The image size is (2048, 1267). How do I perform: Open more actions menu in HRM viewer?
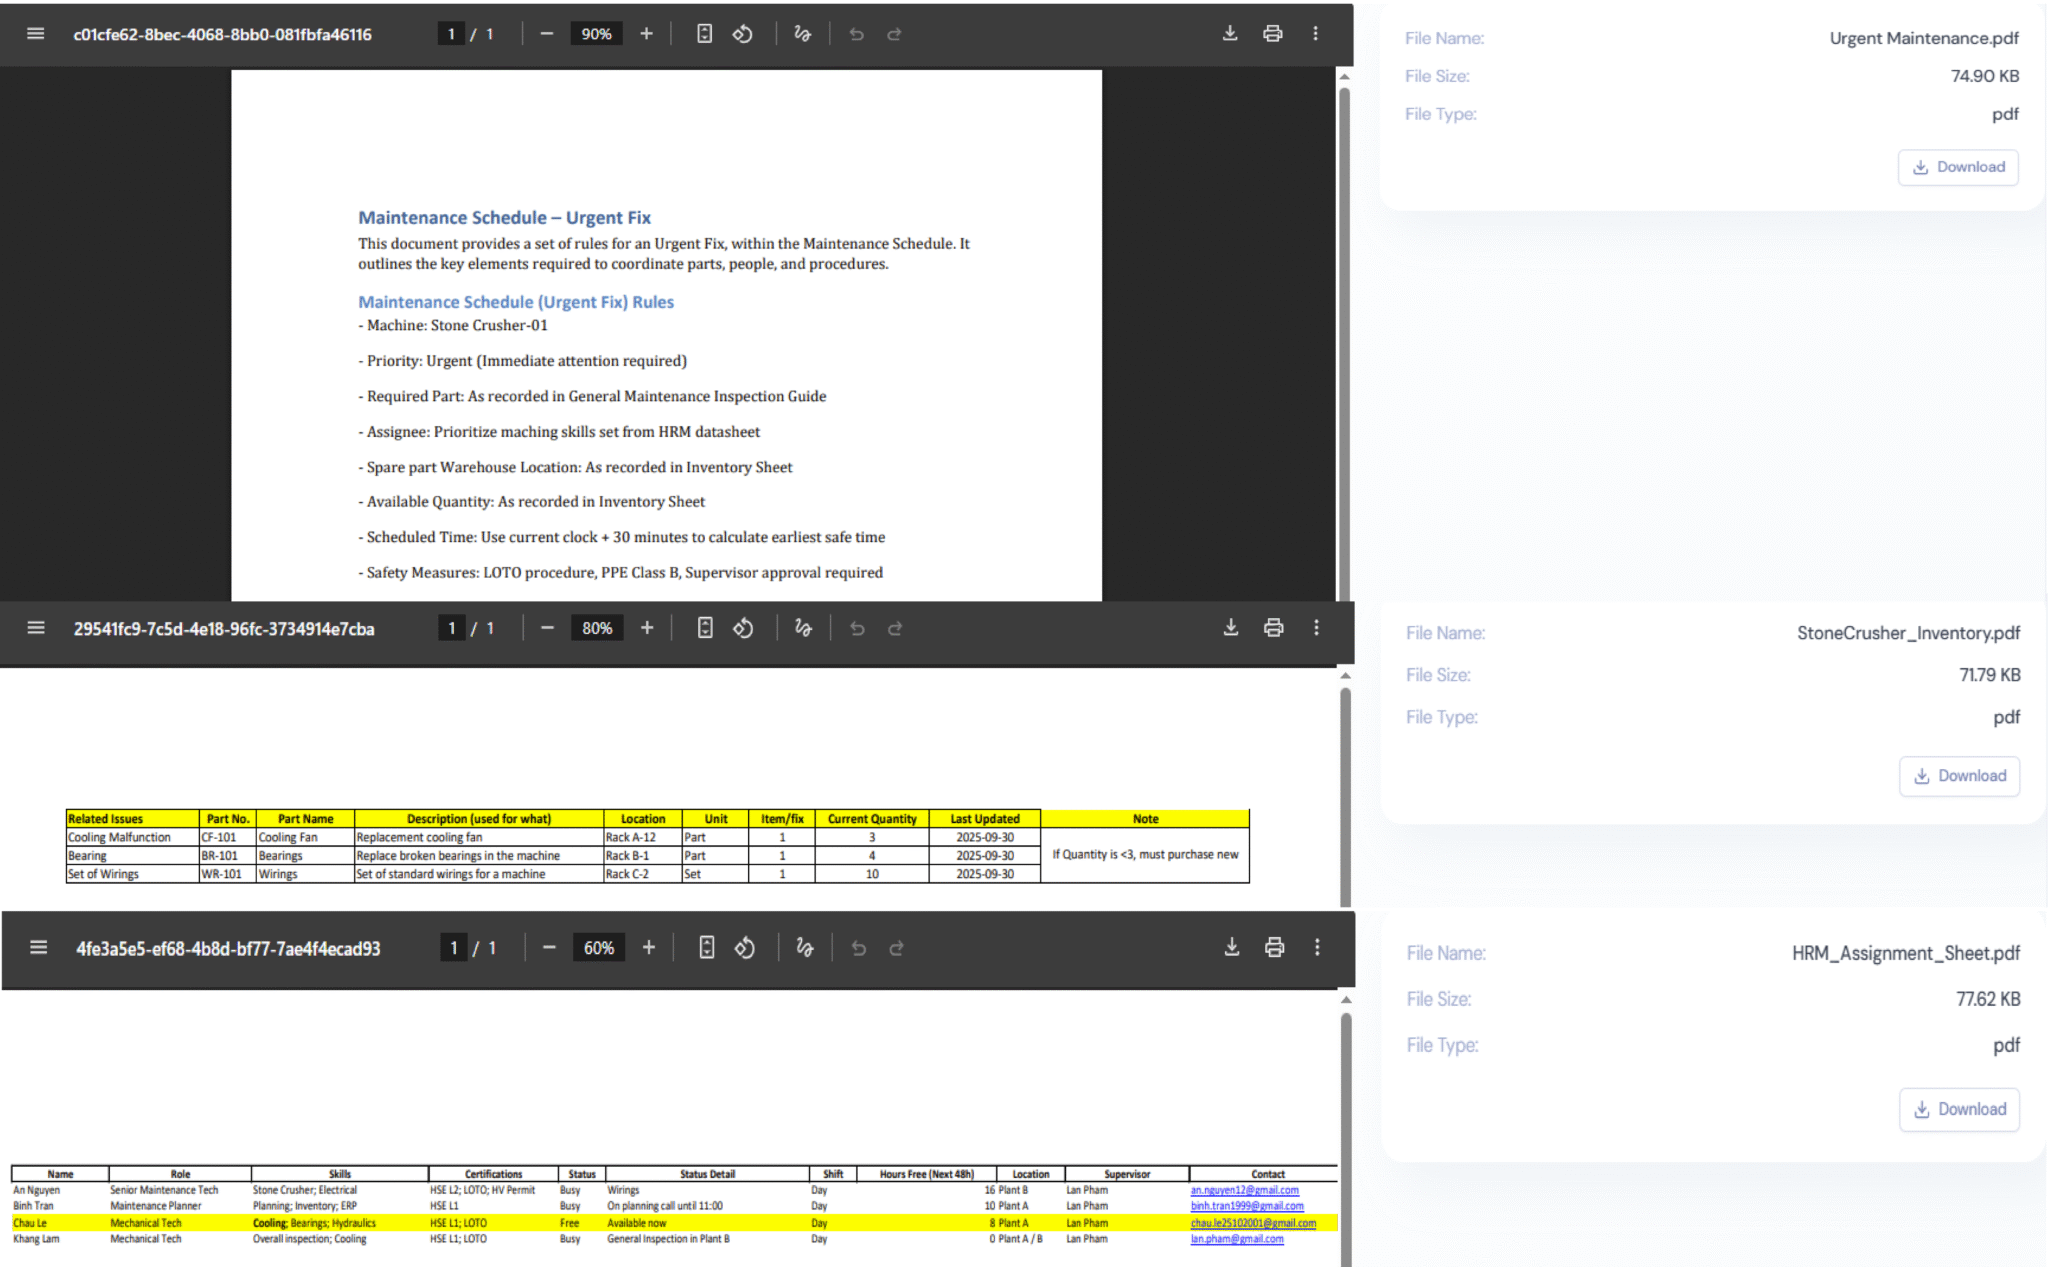(1317, 947)
